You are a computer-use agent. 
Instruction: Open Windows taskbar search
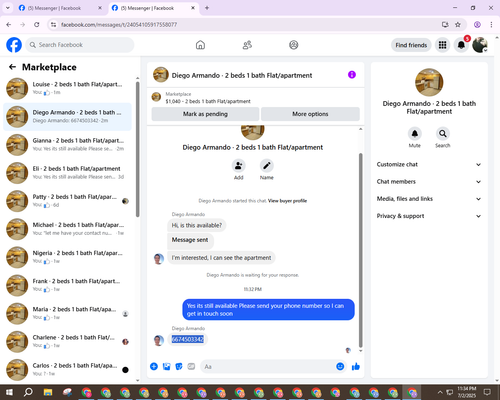[28, 392]
